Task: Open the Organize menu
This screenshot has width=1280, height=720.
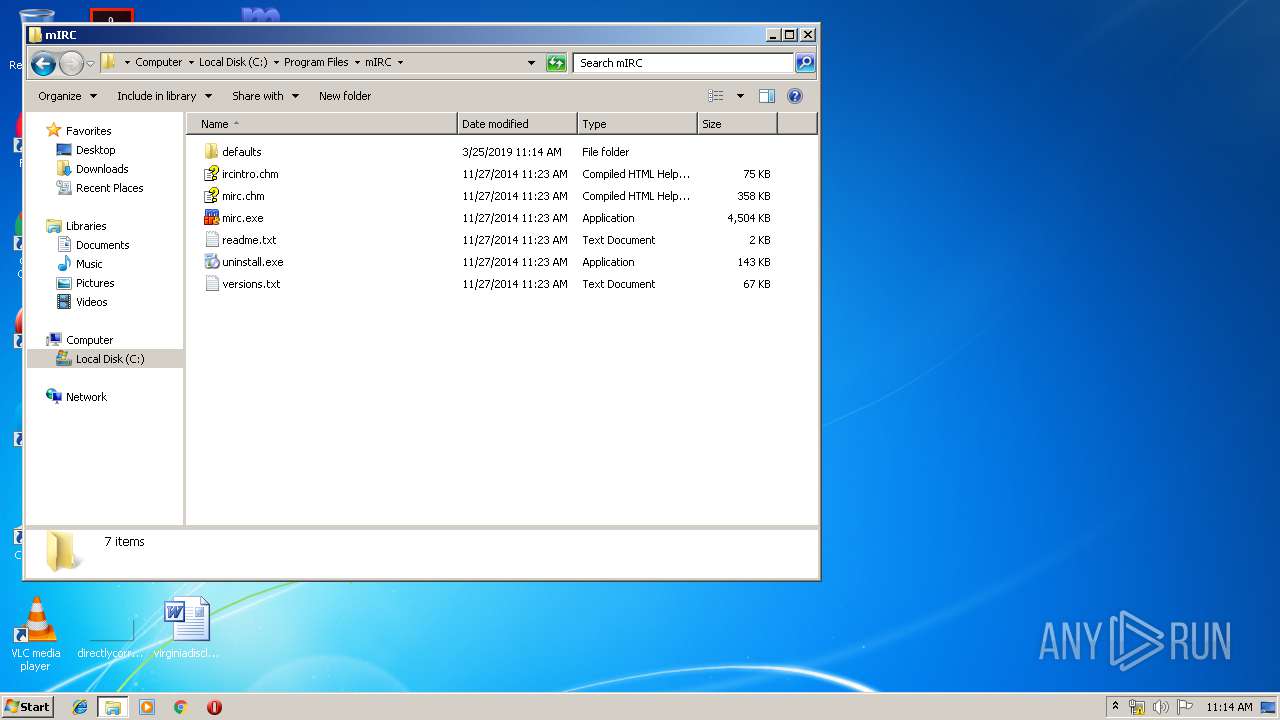Action: 67,96
